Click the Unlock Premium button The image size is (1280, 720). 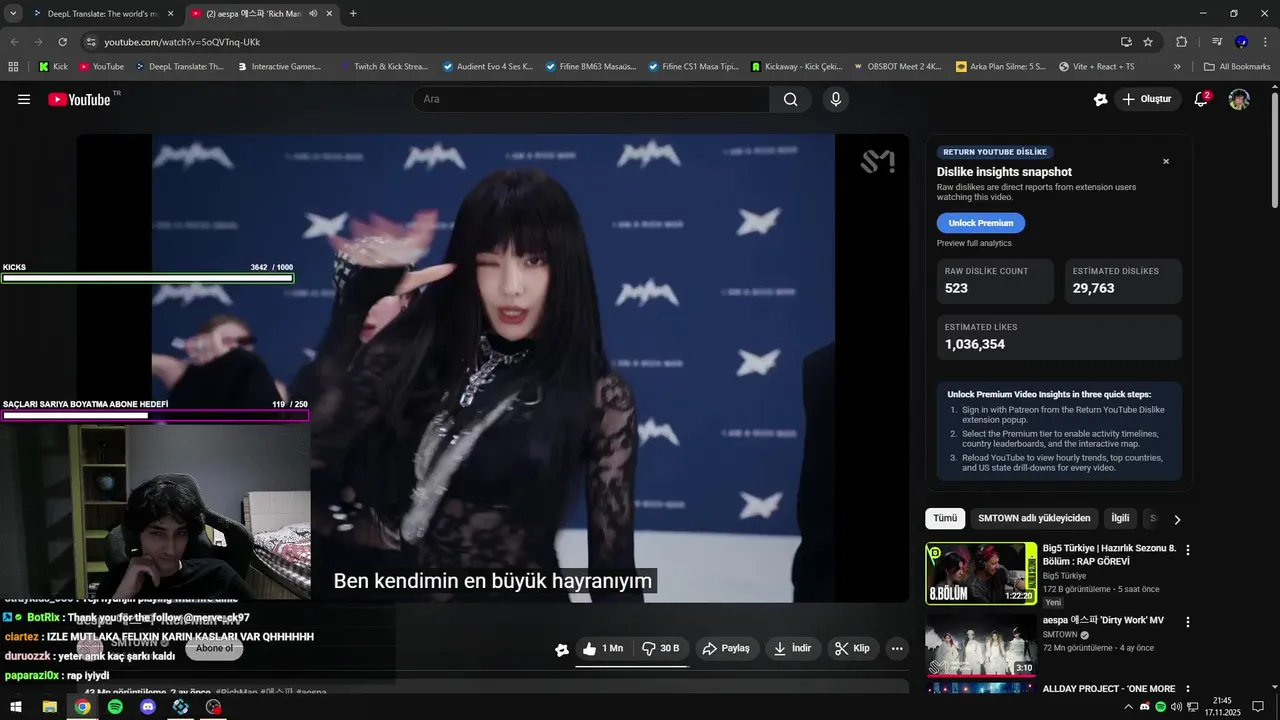pos(981,223)
